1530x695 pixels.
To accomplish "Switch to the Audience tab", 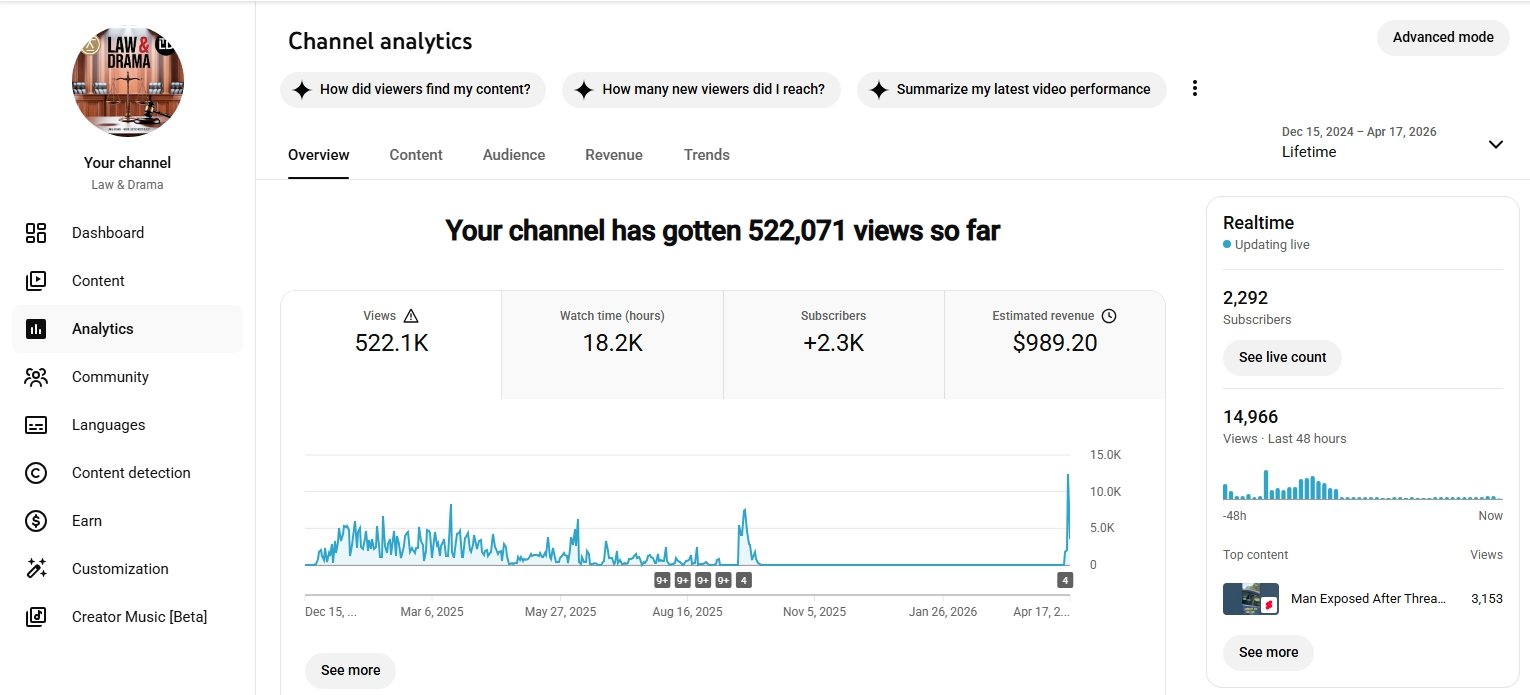I will click(514, 155).
